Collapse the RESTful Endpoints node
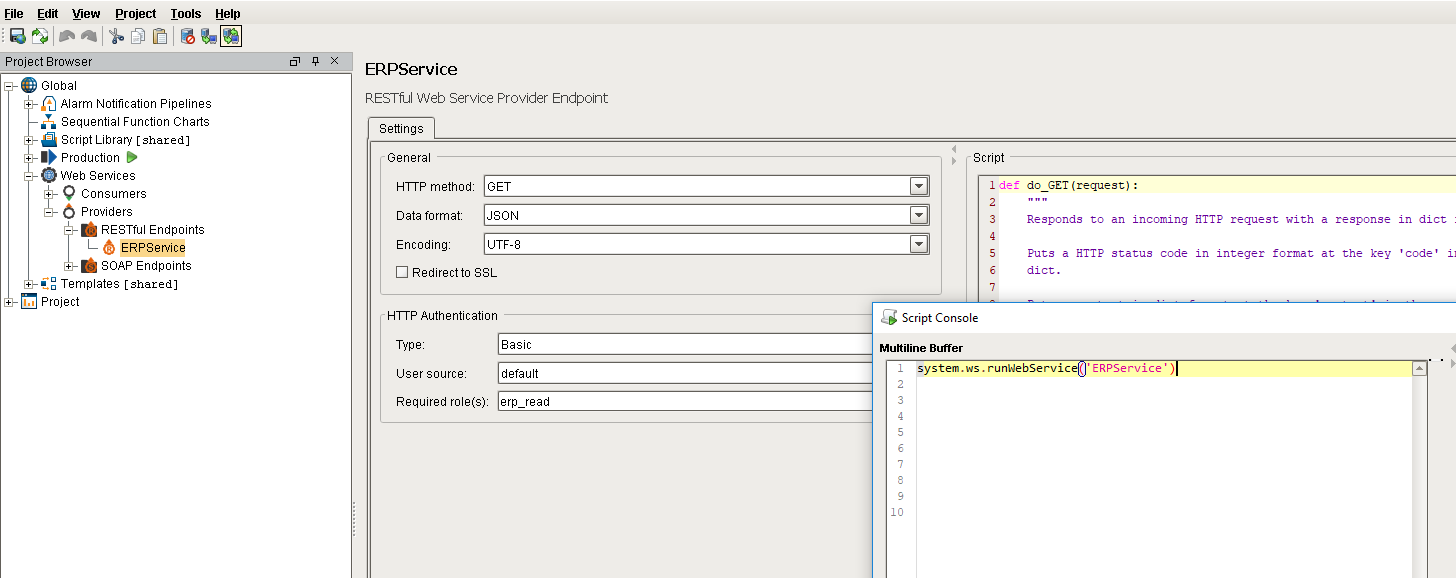 click(x=70, y=229)
